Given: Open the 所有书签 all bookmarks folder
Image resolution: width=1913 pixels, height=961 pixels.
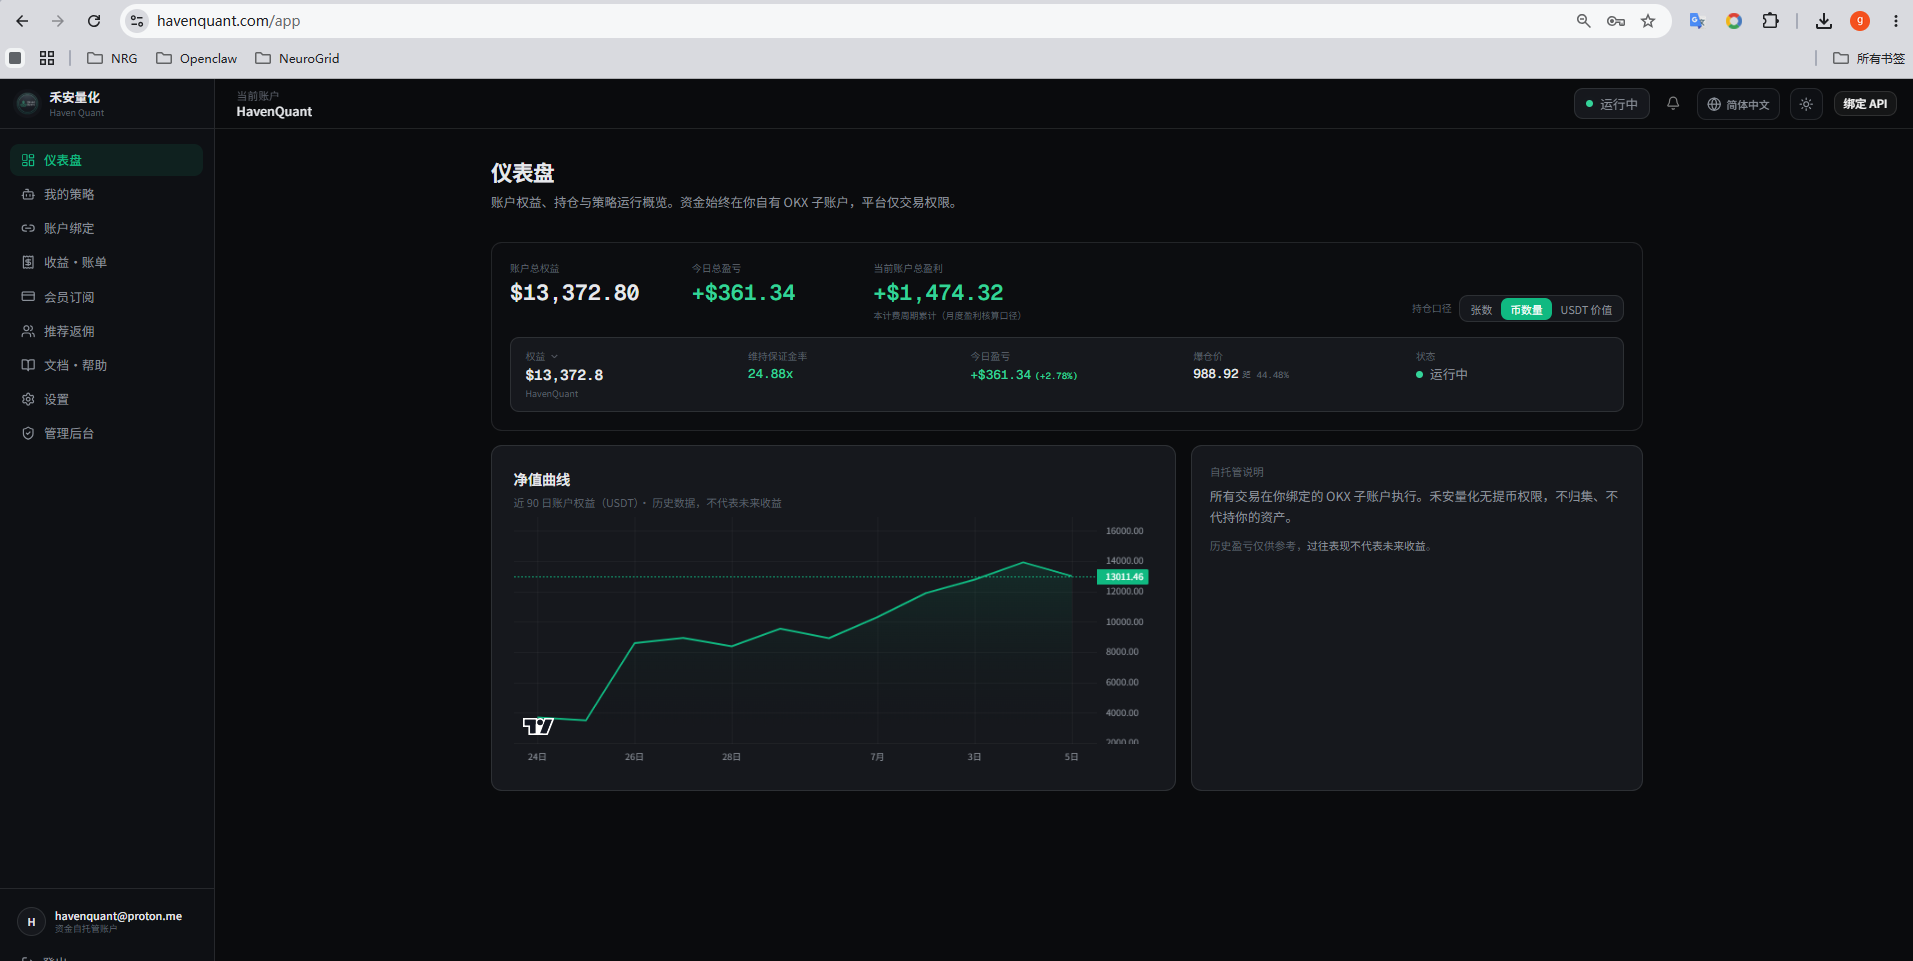Looking at the screenshot, I should pyautogui.click(x=1868, y=58).
